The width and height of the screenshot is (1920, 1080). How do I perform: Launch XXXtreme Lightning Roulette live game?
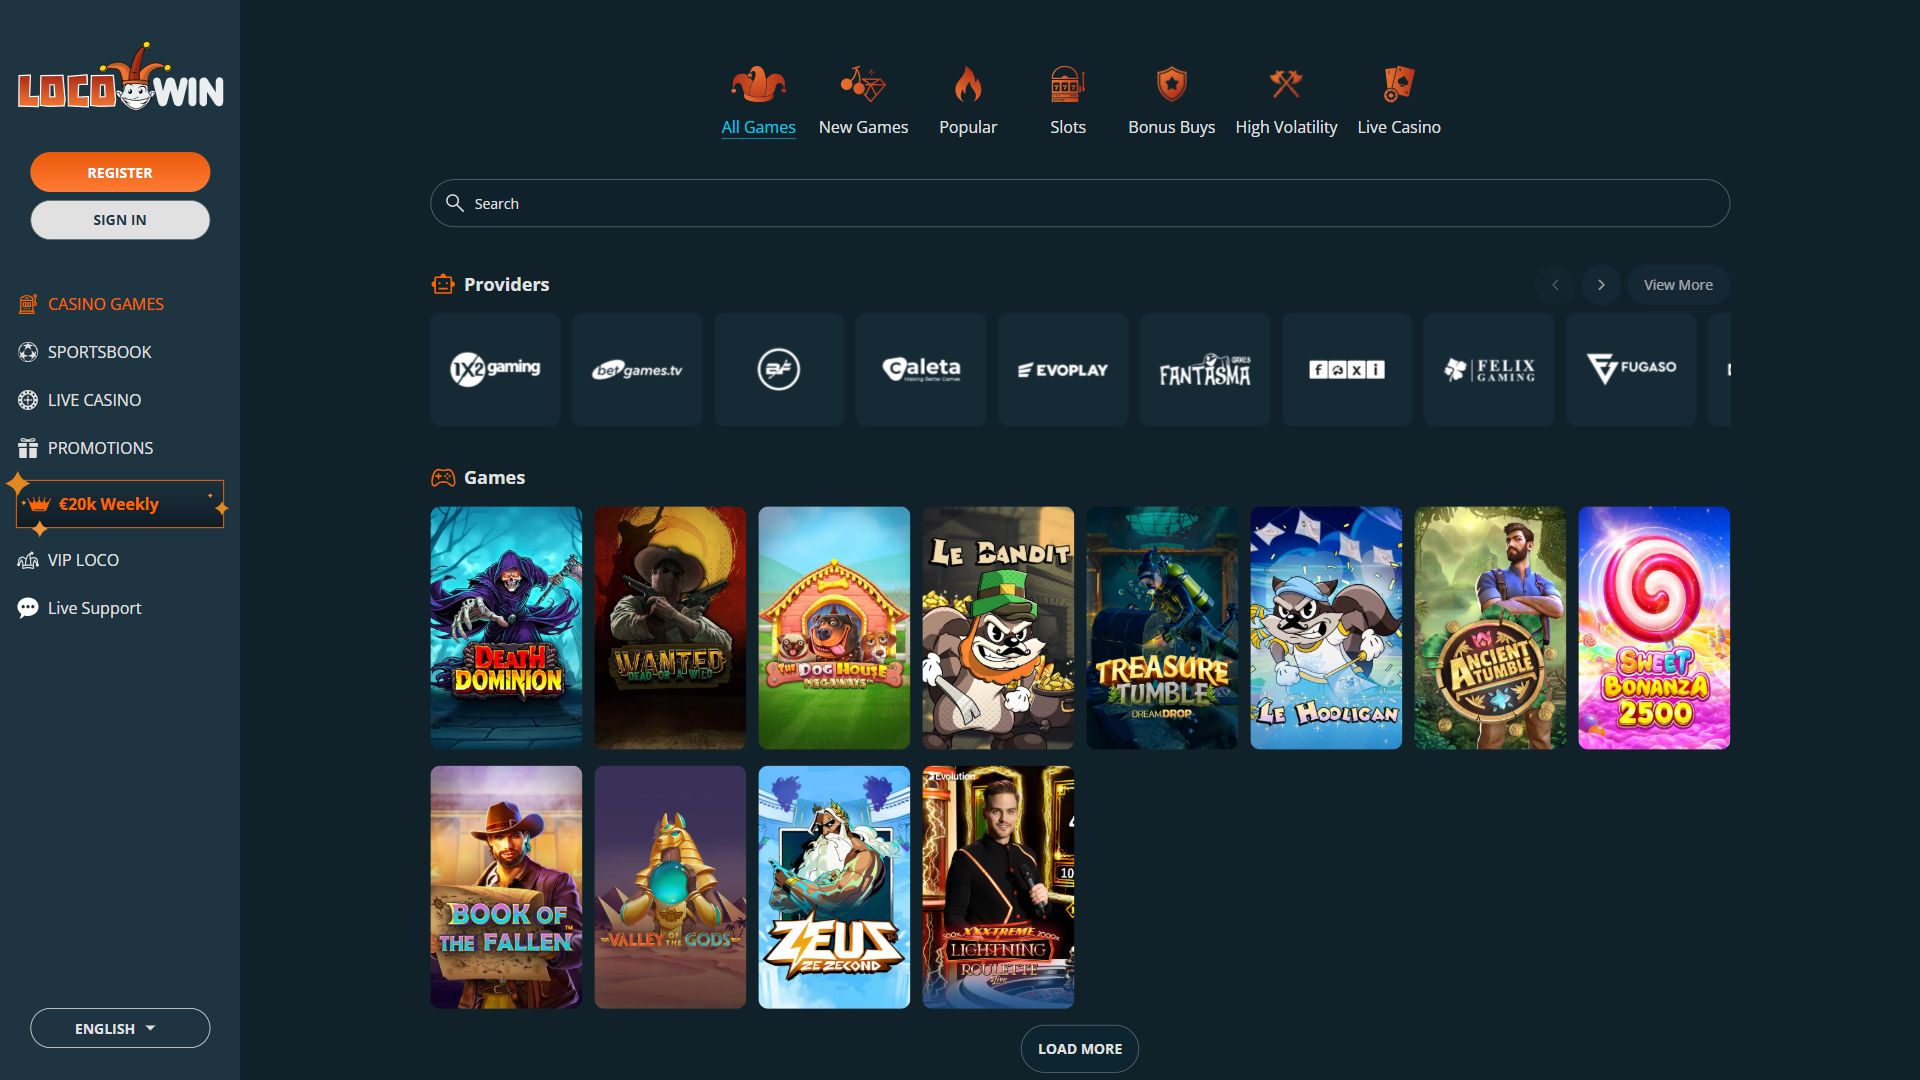point(998,887)
